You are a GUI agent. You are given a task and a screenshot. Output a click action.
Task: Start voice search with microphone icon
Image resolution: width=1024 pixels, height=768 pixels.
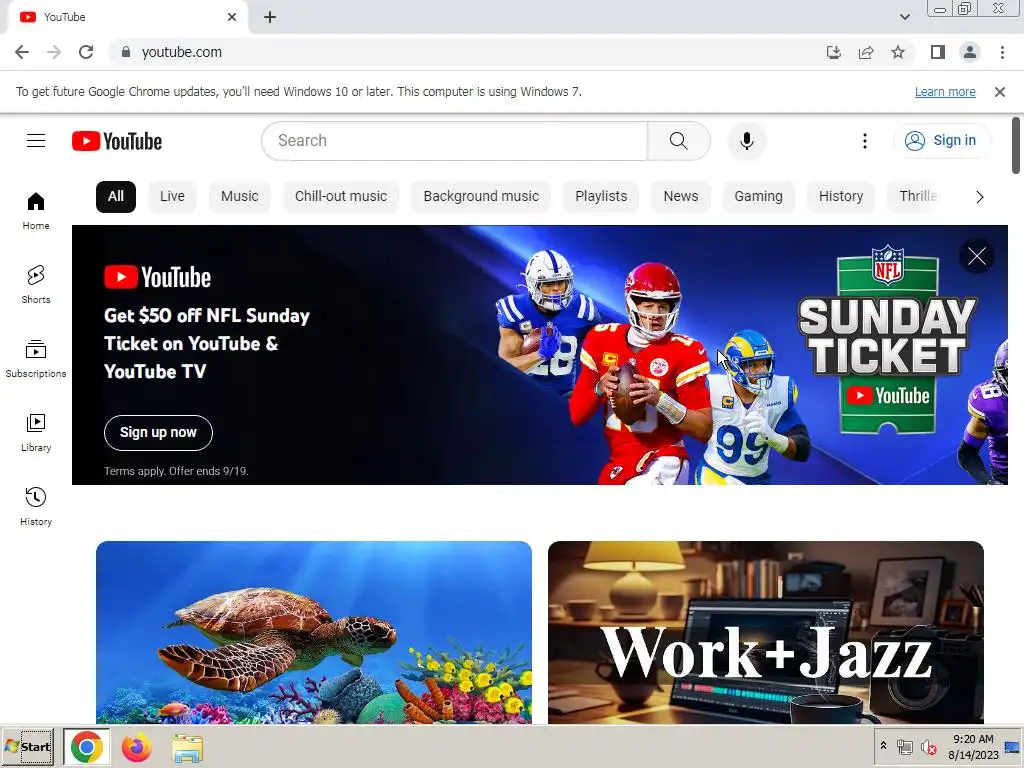pos(746,140)
